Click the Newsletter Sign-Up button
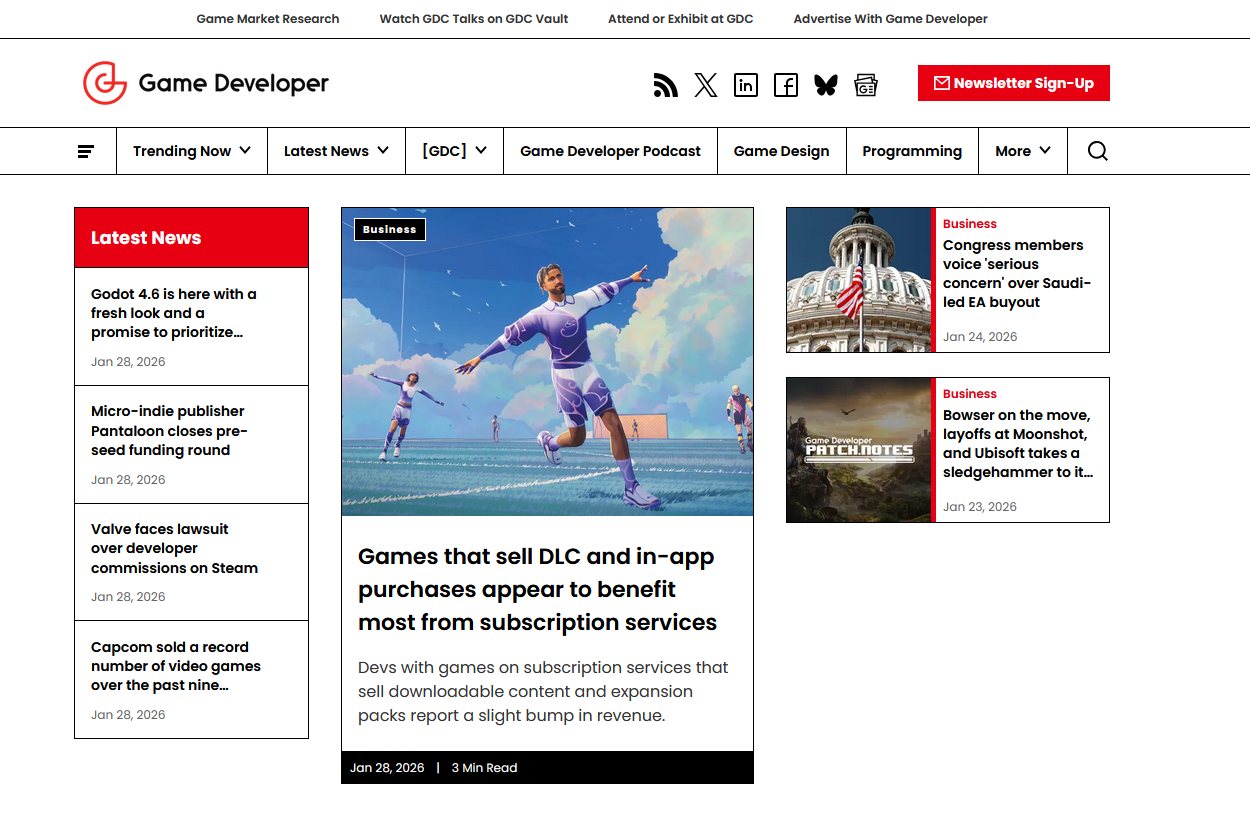The image size is (1250, 822). coord(1014,83)
